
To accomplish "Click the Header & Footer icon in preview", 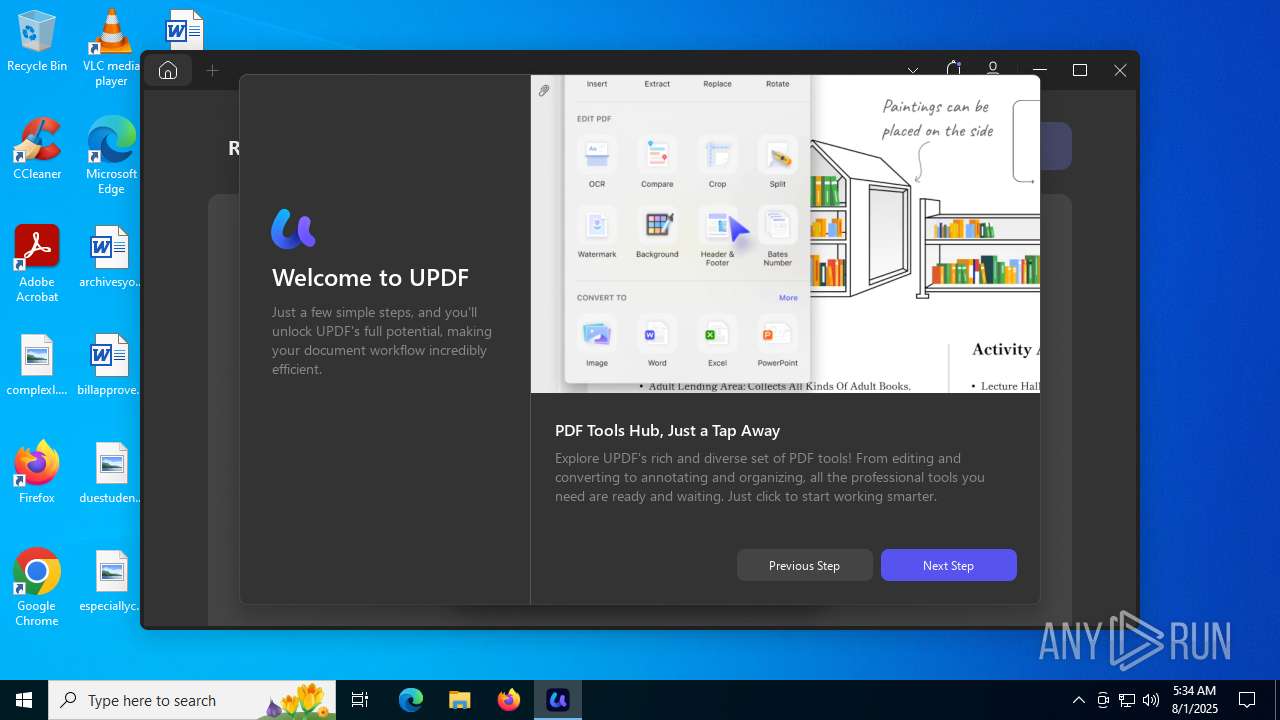I will coord(717,225).
